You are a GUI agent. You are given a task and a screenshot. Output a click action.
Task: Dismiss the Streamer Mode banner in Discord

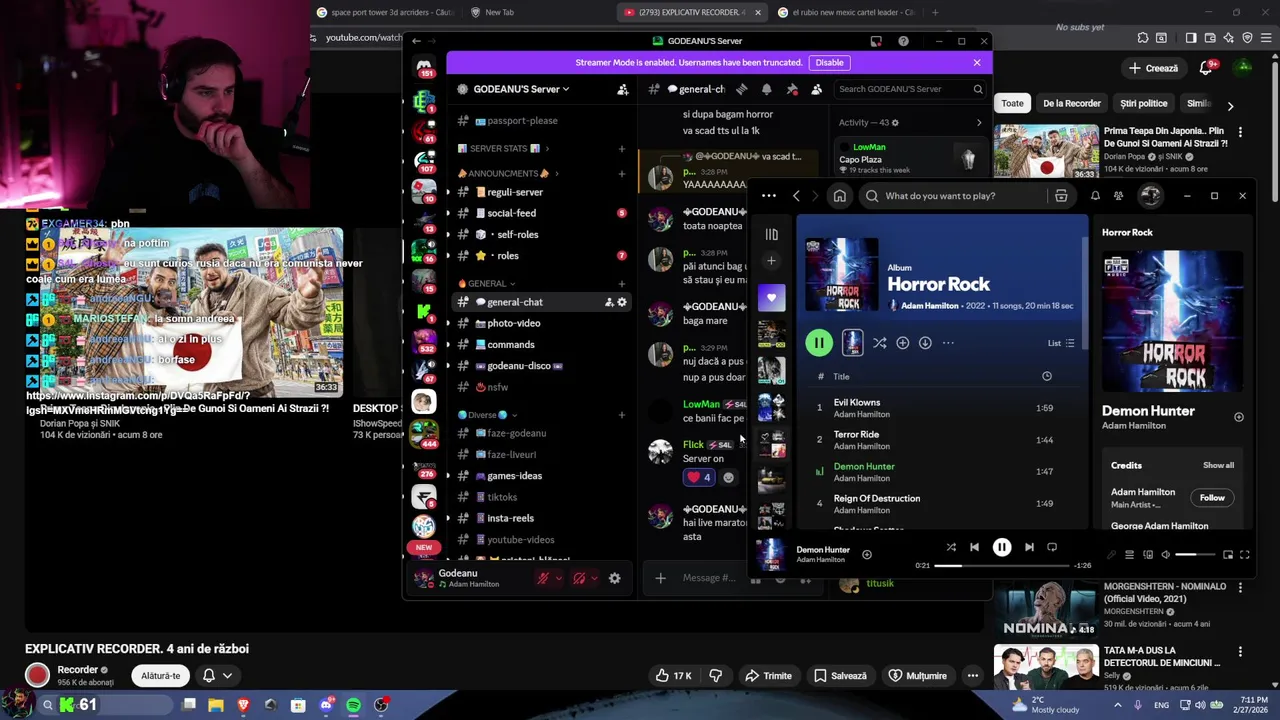[977, 62]
